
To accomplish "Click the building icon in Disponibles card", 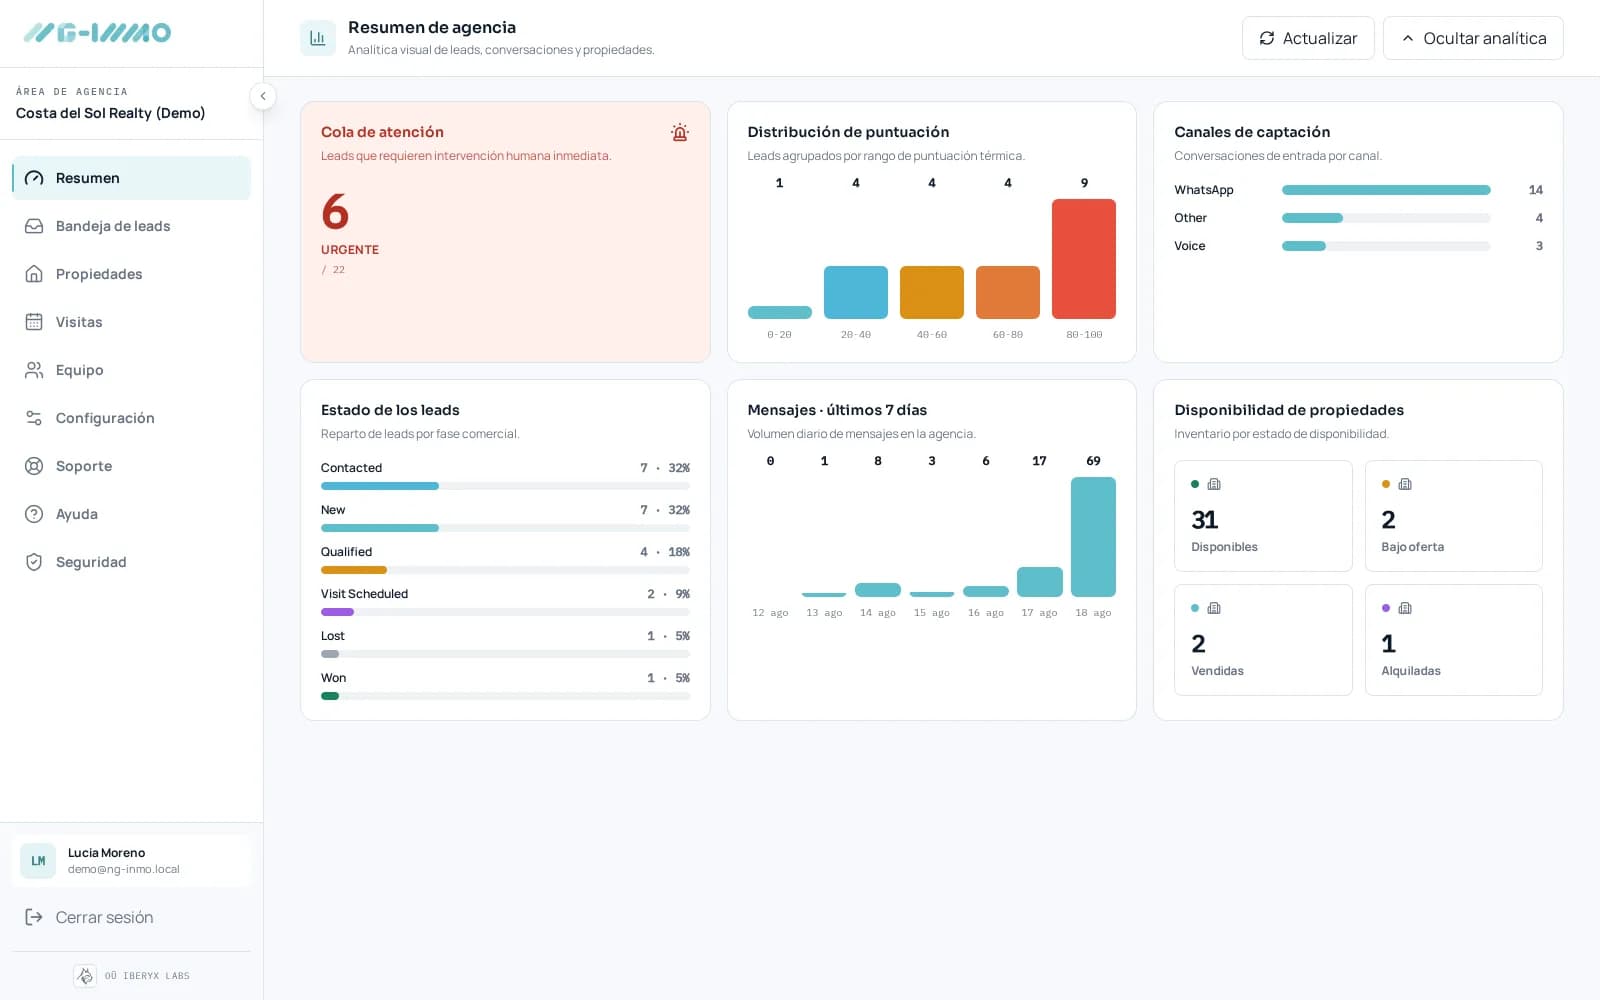I will (x=1214, y=484).
